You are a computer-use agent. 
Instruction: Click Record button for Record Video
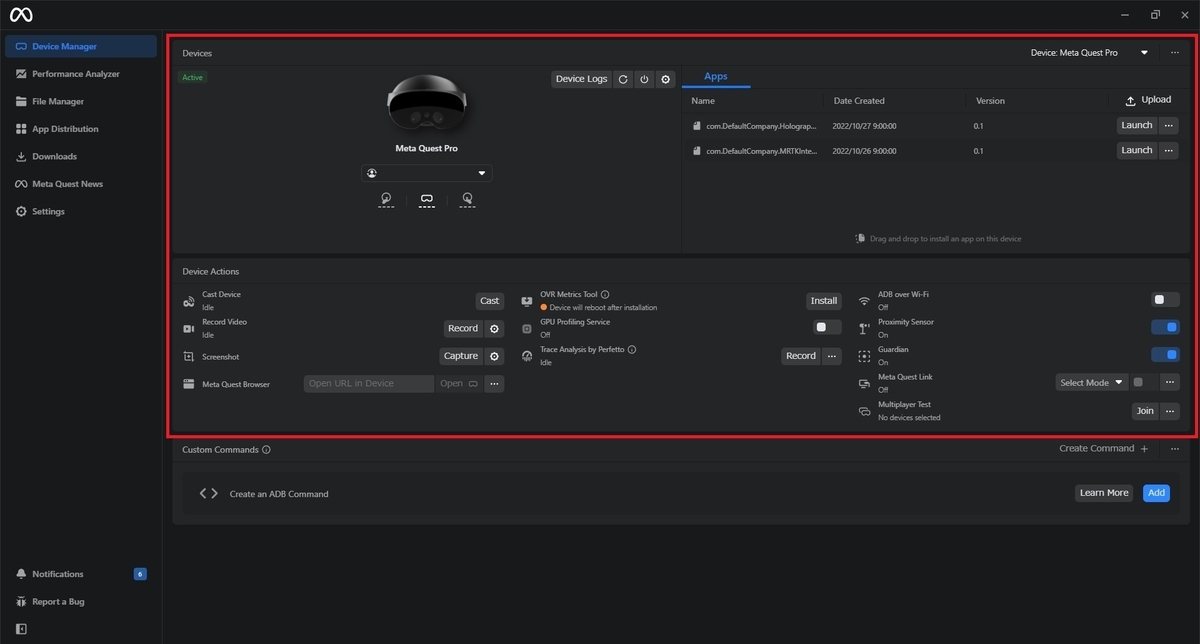(x=463, y=328)
